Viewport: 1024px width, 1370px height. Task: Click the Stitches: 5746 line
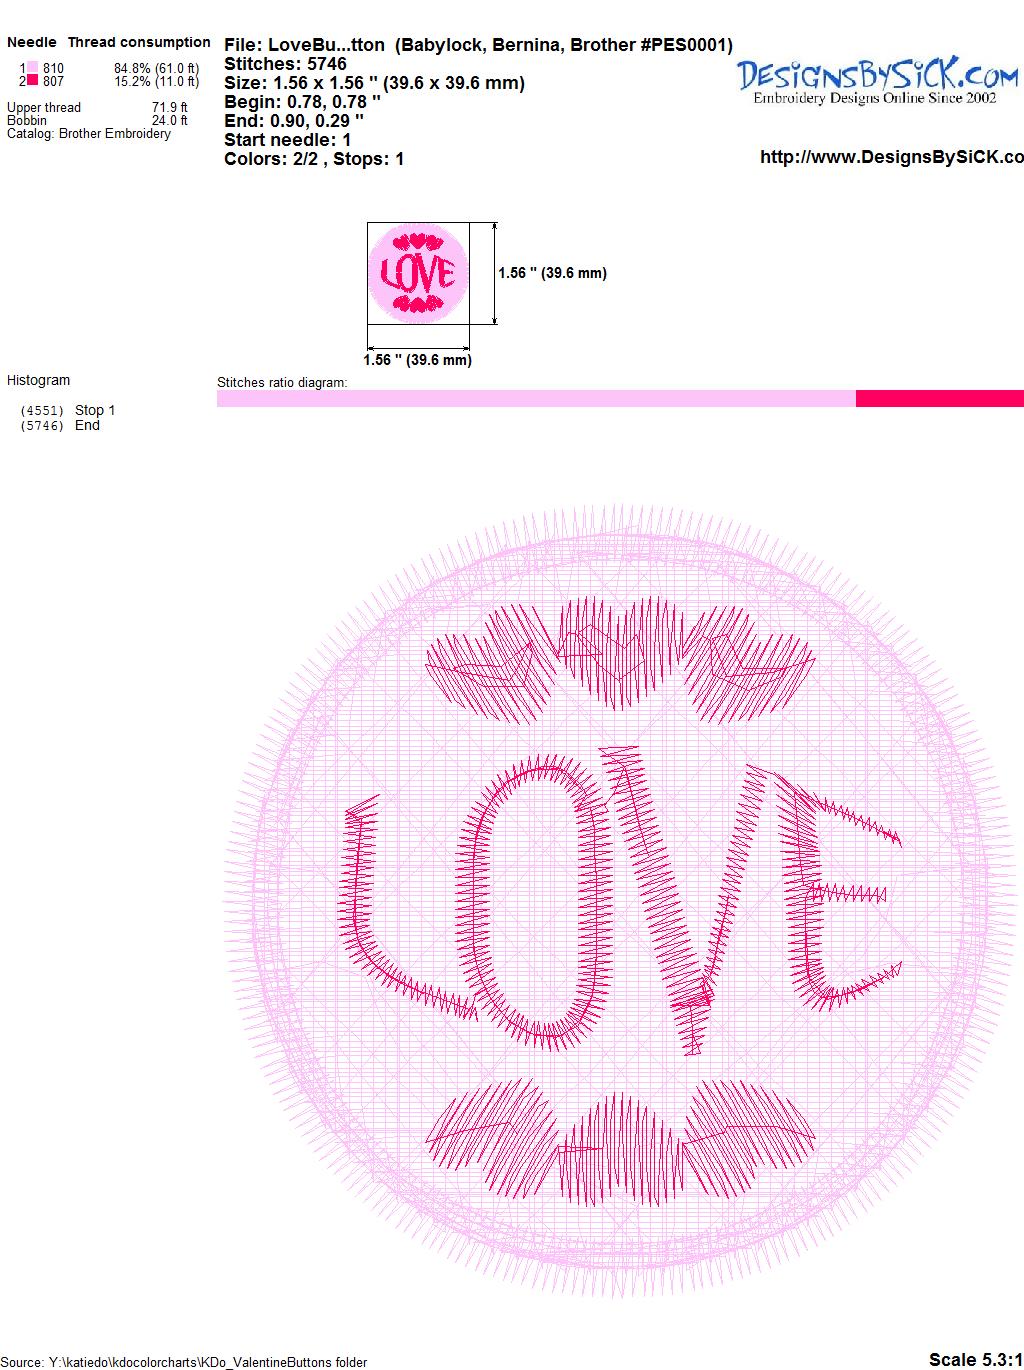tap(285, 64)
